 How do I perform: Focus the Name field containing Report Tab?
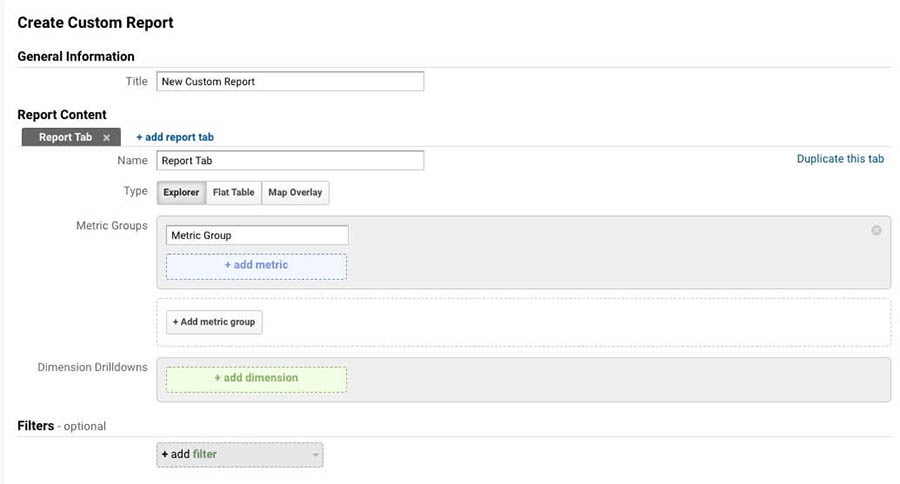290,161
